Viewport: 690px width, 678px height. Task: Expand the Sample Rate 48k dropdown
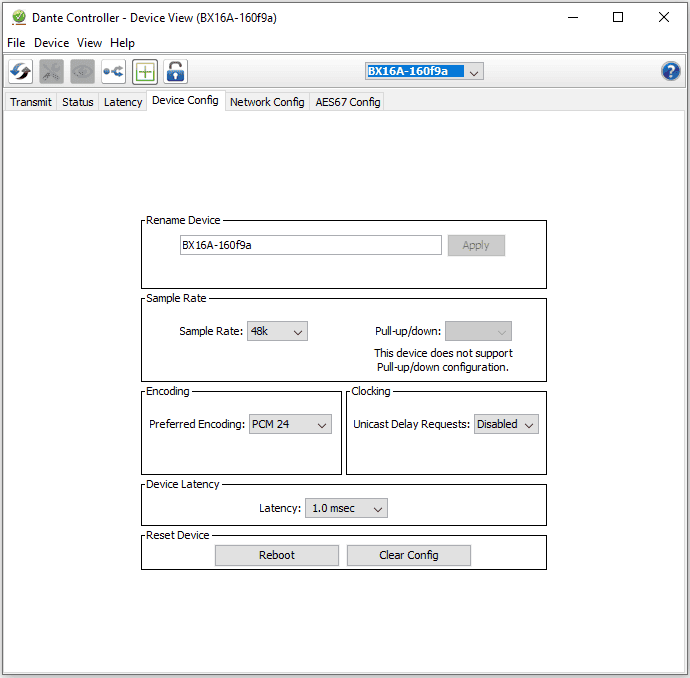point(277,331)
